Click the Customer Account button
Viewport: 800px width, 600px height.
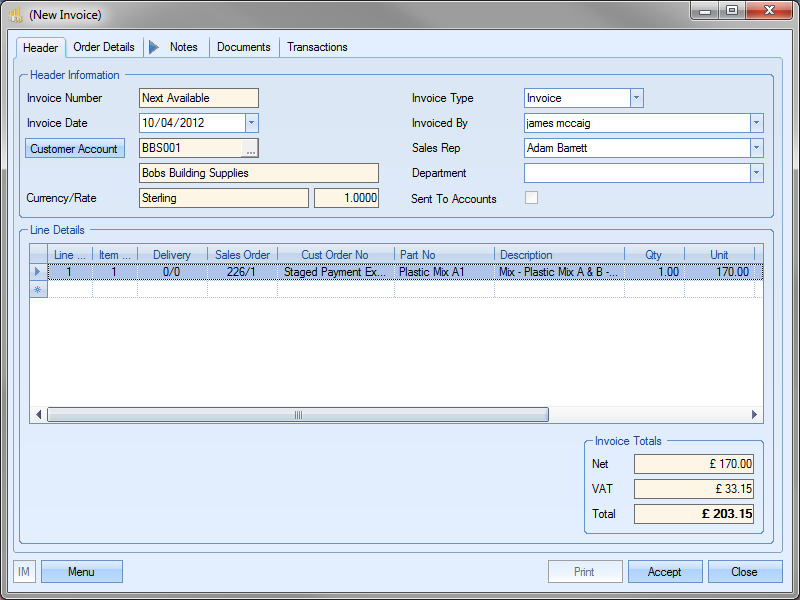coord(74,149)
